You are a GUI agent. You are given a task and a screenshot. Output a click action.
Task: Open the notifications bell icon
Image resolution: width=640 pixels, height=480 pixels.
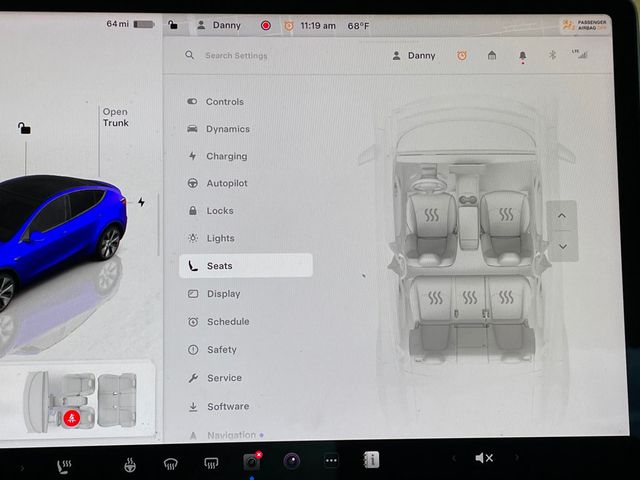522,56
